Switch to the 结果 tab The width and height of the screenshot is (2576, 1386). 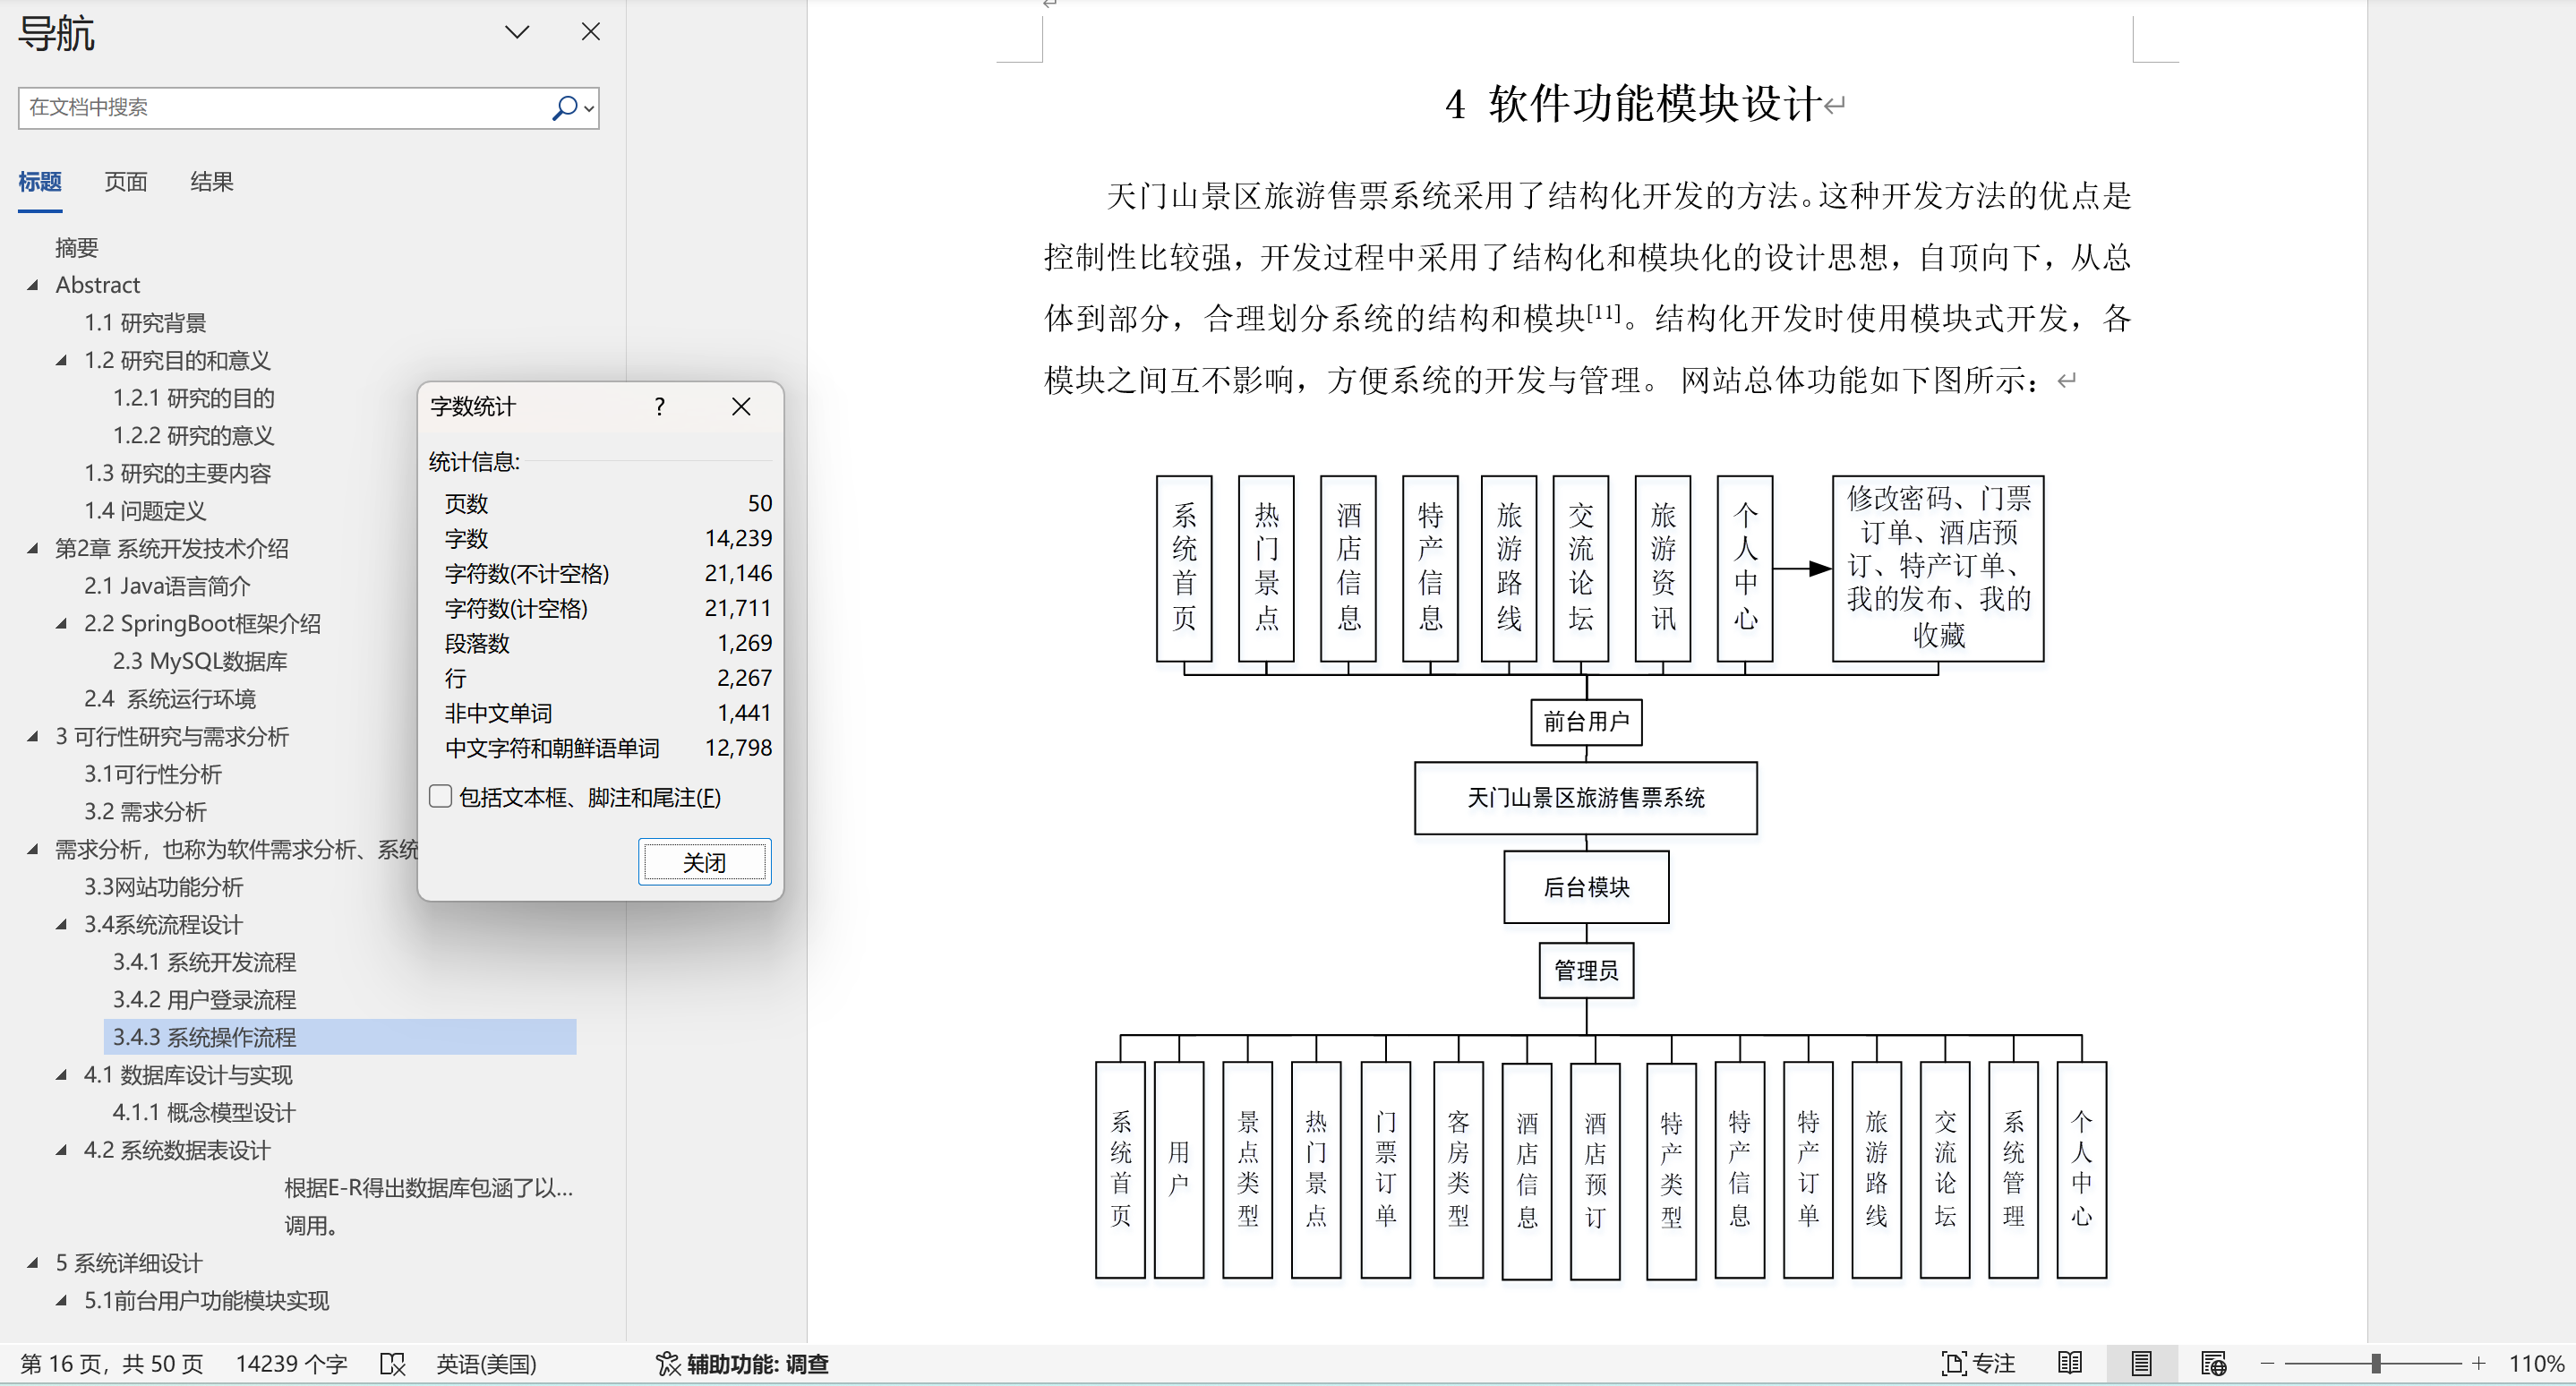(212, 181)
